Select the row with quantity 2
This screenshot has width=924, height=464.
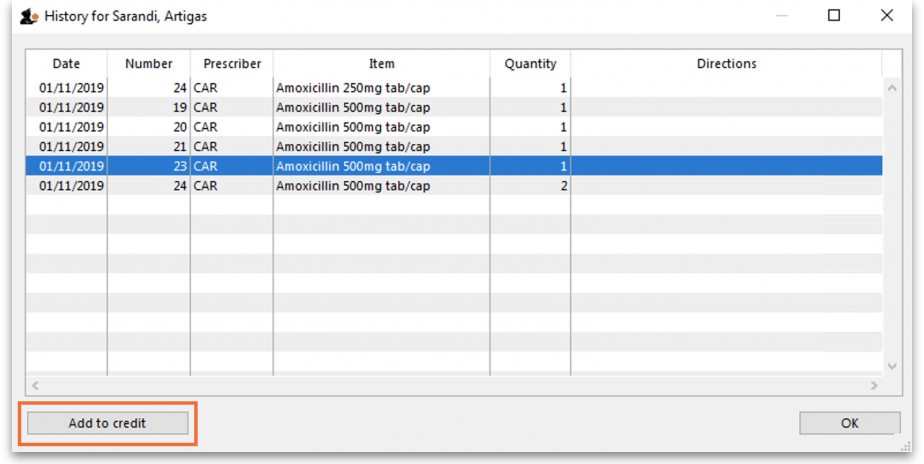click(x=352, y=186)
